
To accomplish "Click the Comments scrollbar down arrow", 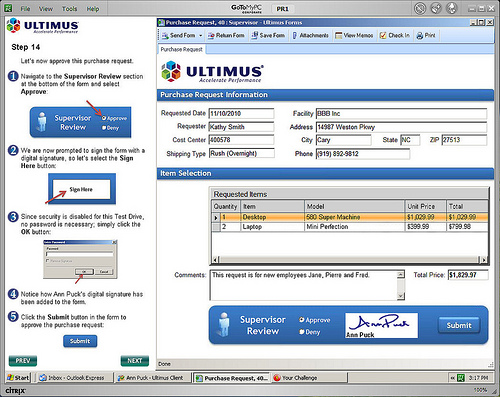I will 401,296.
